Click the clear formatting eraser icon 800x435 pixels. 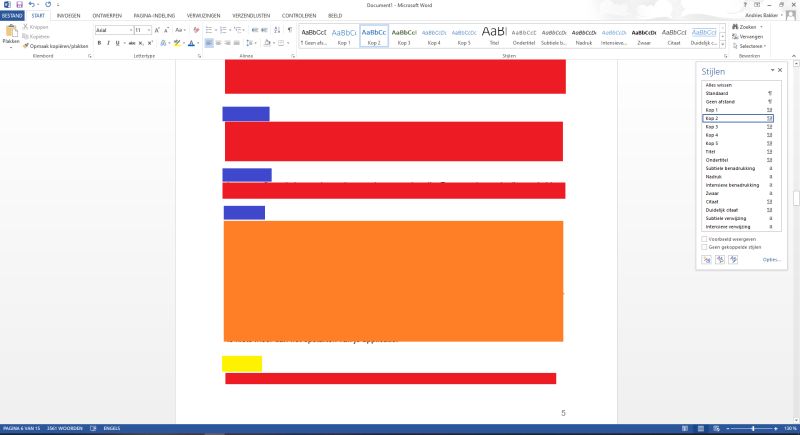point(196,30)
